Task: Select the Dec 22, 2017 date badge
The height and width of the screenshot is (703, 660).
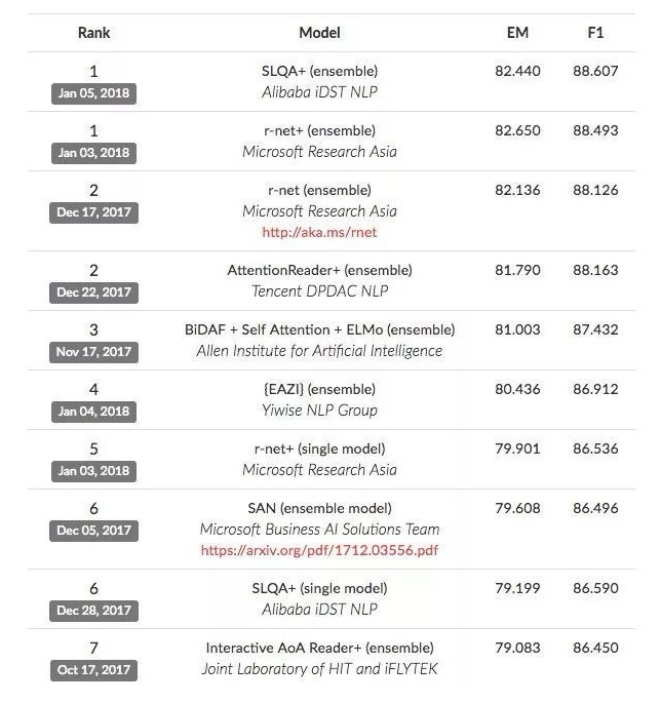Action: coord(94,292)
